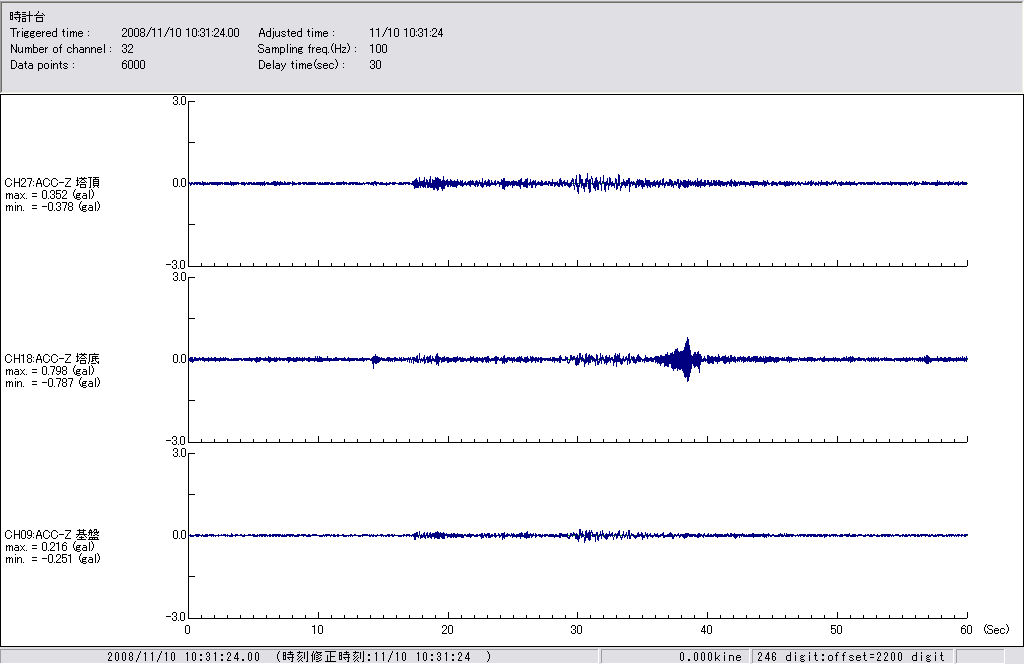
Task: Click the digit:offset=2200 status bar panel
Action: pyautogui.click(x=850, y=657)
